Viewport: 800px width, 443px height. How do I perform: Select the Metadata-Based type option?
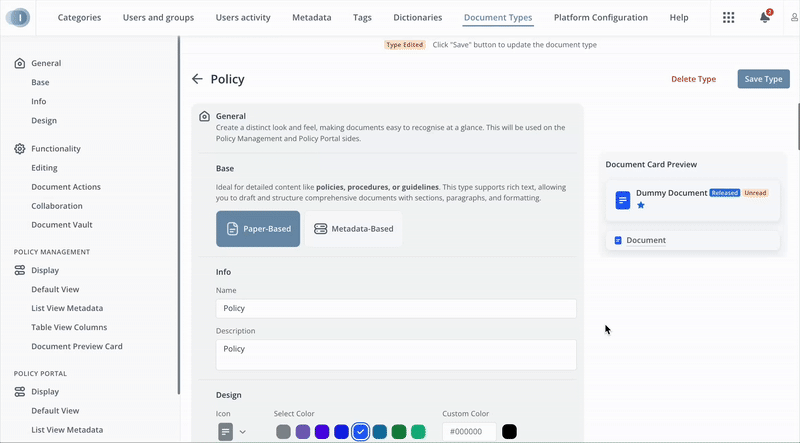click(x=353, y=229)
